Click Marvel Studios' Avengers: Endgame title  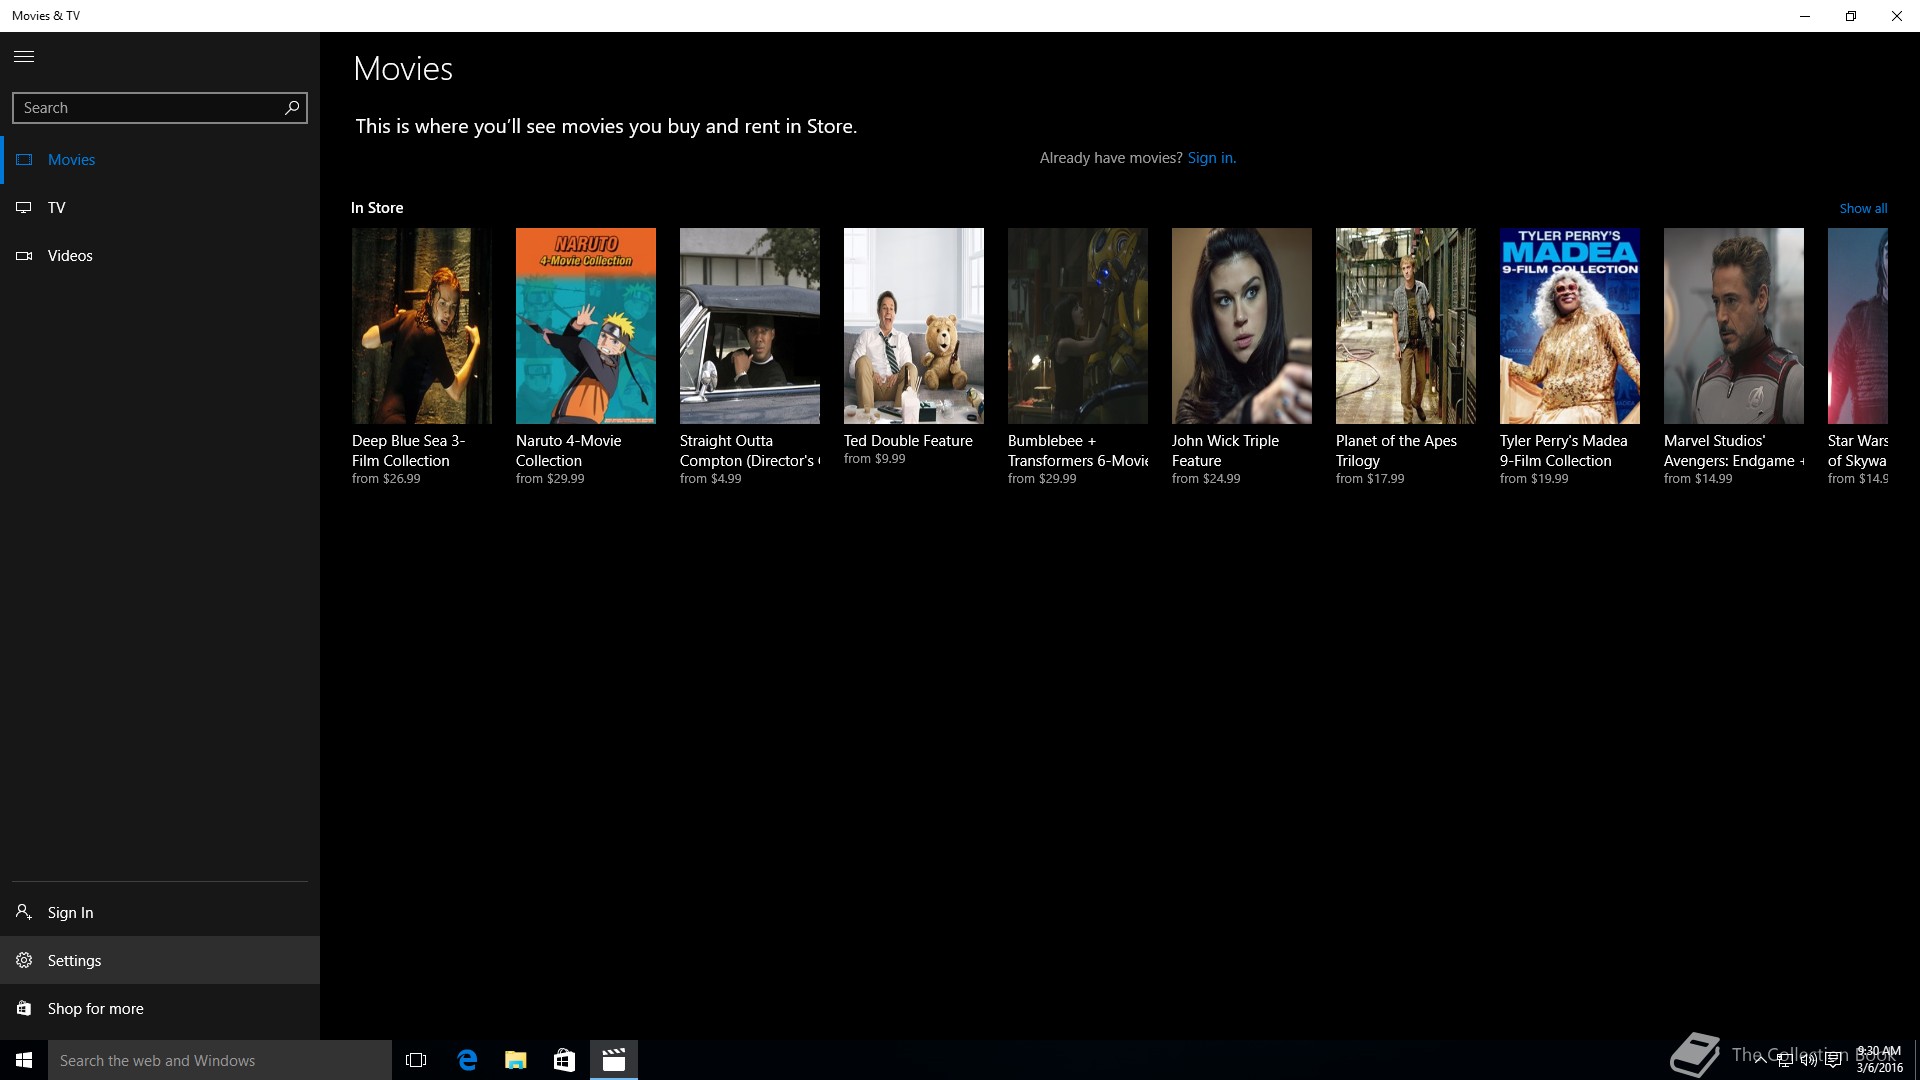[1734, 451]
